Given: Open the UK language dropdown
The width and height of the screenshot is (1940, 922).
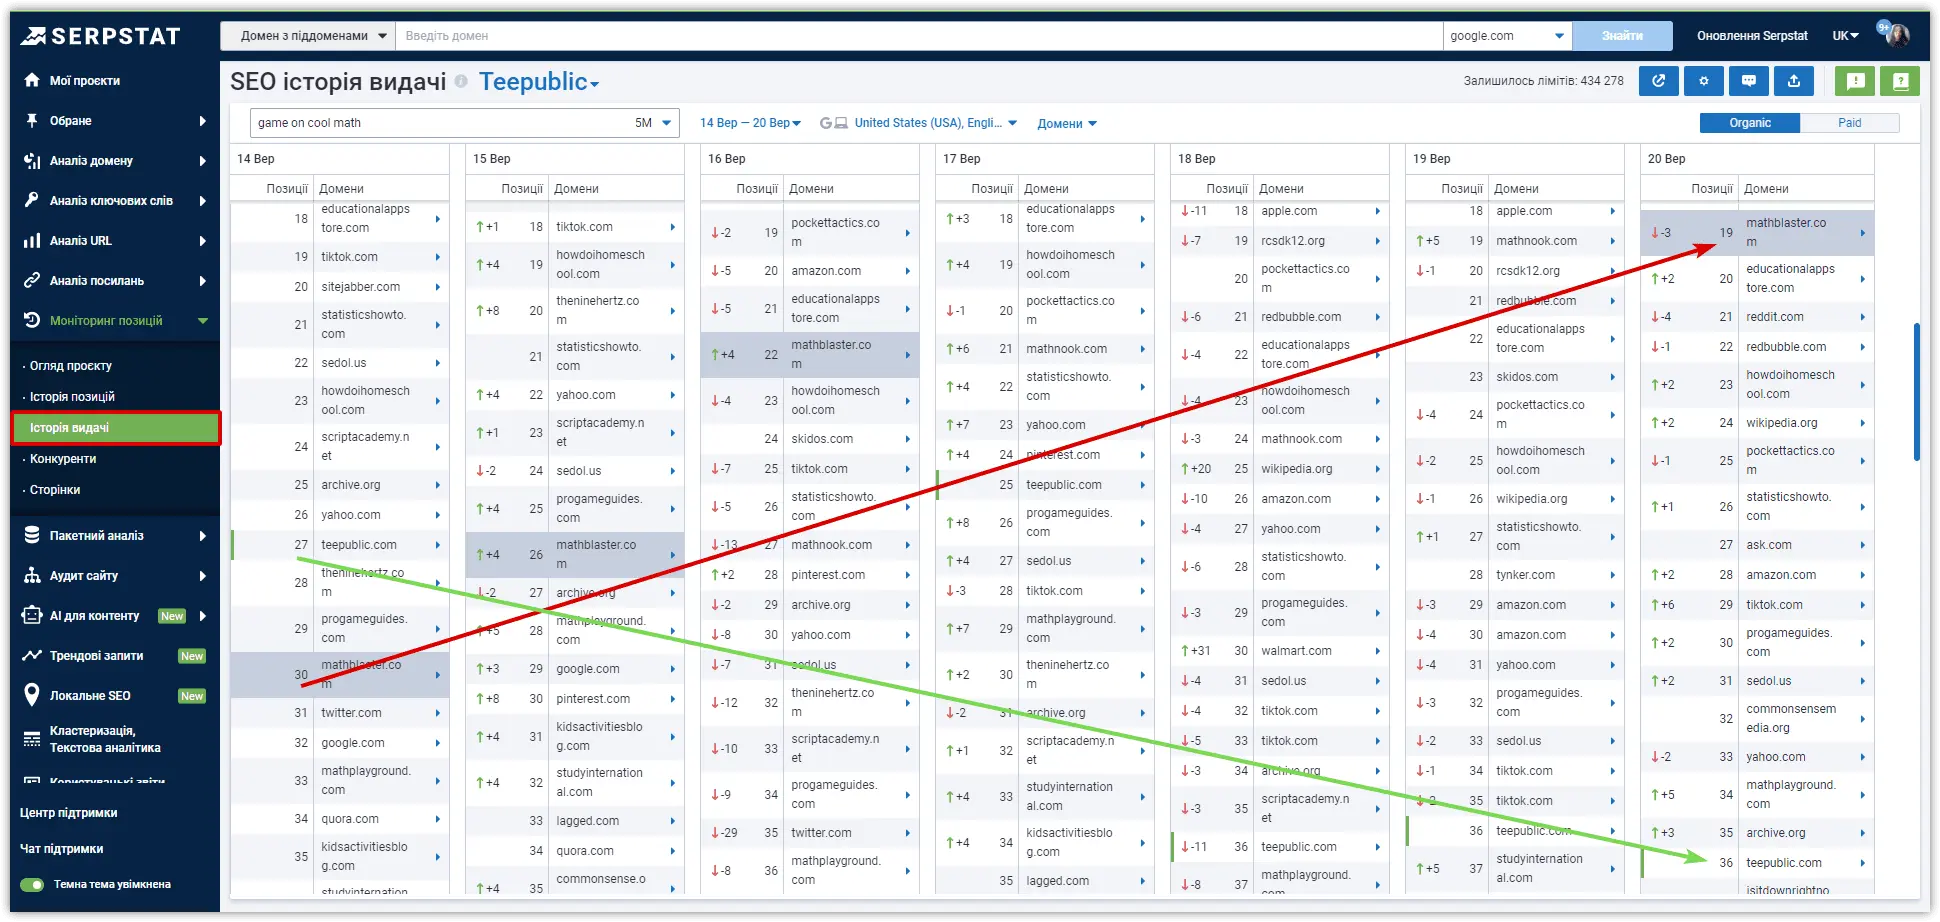Looking at the screenshot, I should tap(1845, 36).
